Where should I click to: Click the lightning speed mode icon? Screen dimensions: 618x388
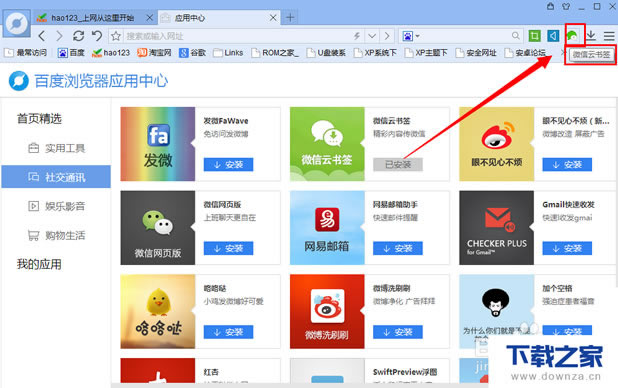(x=357, y=36)
